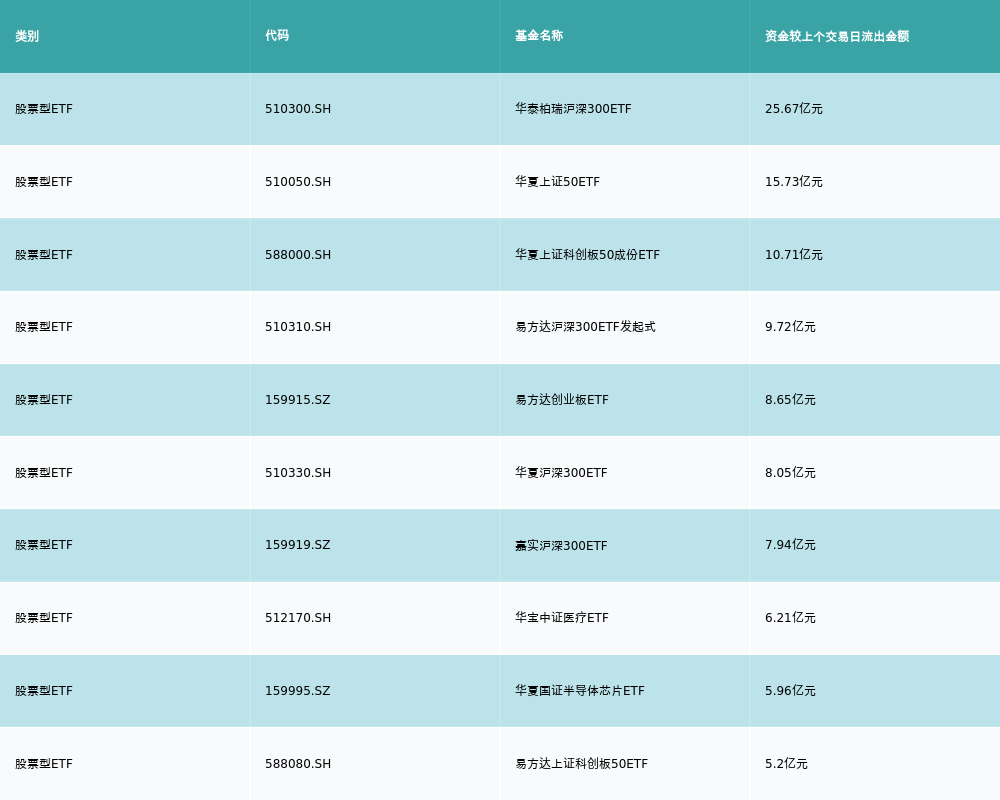1000x800 pixels.
Task: Click outflow value 5.2亿元
Action: (786, 764)
